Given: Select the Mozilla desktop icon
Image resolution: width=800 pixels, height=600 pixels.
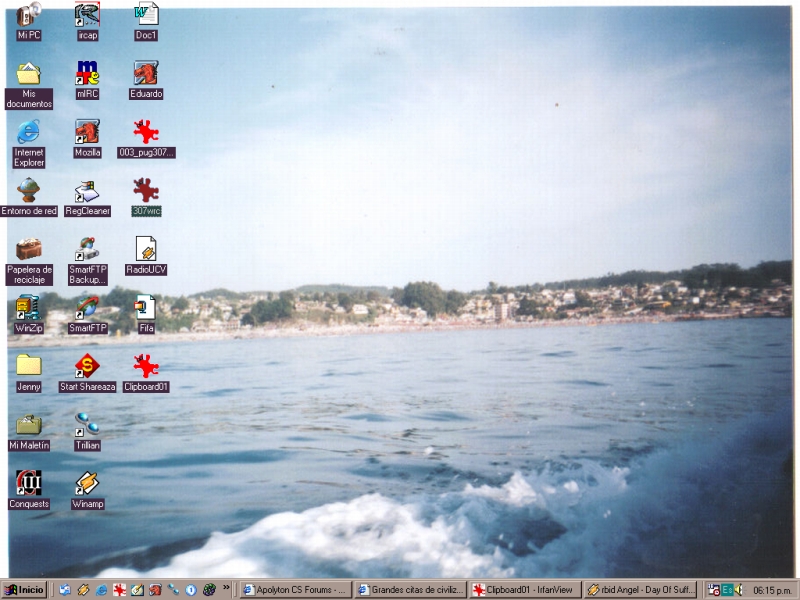Looking at the screenshot, I should (x=87, y=132).
